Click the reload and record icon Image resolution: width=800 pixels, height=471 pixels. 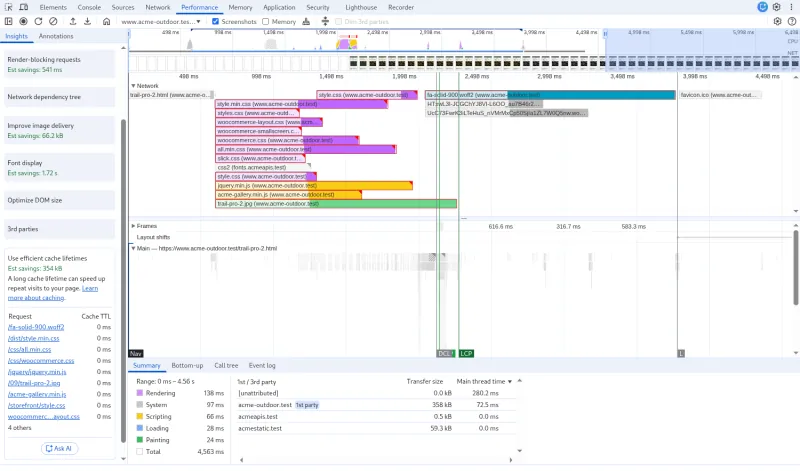pos(38,21)
